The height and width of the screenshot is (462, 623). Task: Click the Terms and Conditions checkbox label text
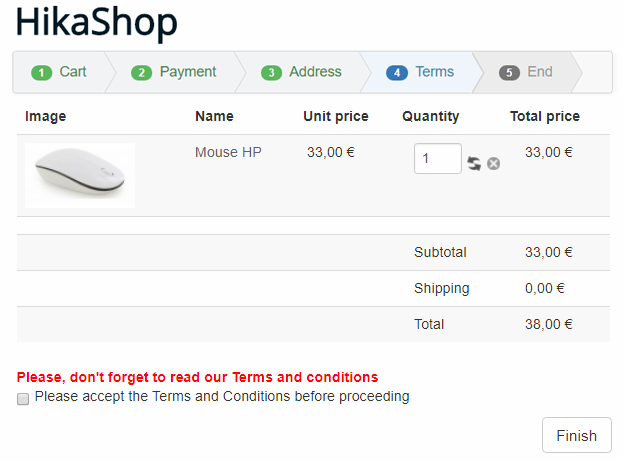222,396
